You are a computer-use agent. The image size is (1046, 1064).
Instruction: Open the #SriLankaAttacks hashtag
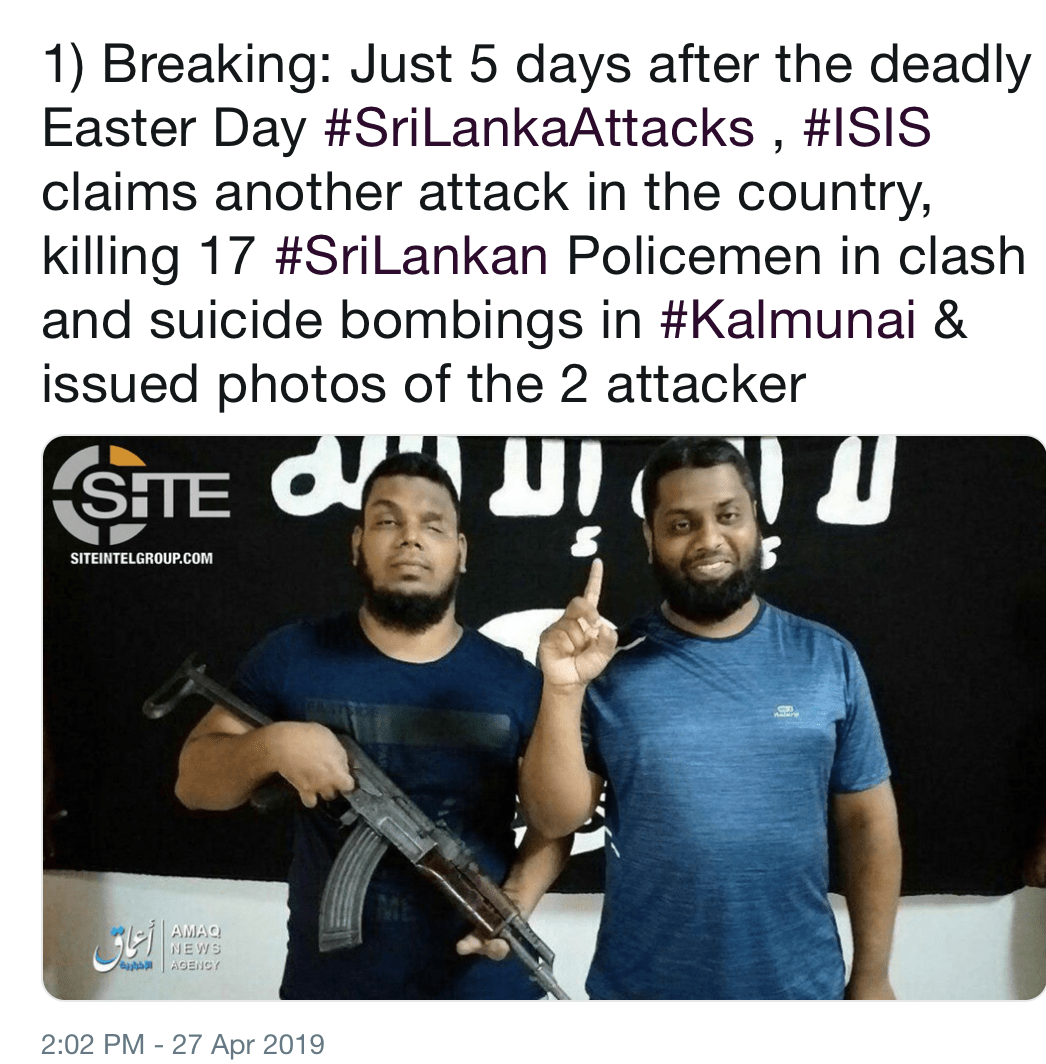[539, 128]
